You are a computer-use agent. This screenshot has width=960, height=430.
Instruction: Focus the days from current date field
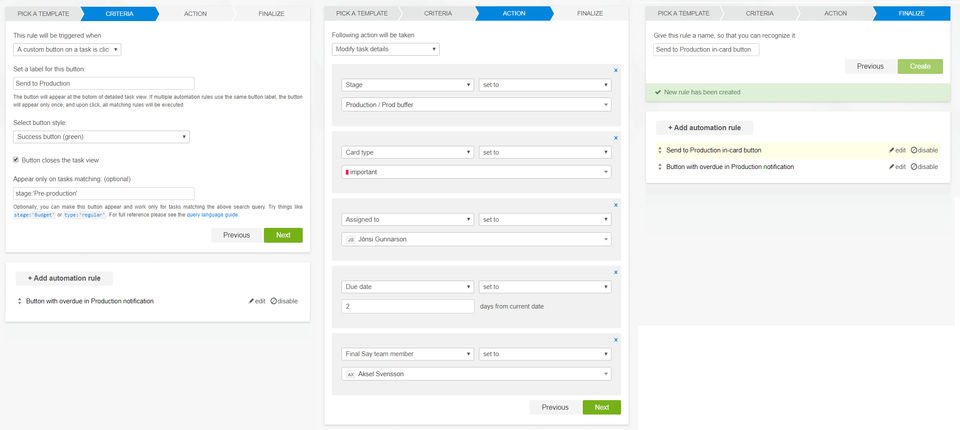tap(407, 306)
